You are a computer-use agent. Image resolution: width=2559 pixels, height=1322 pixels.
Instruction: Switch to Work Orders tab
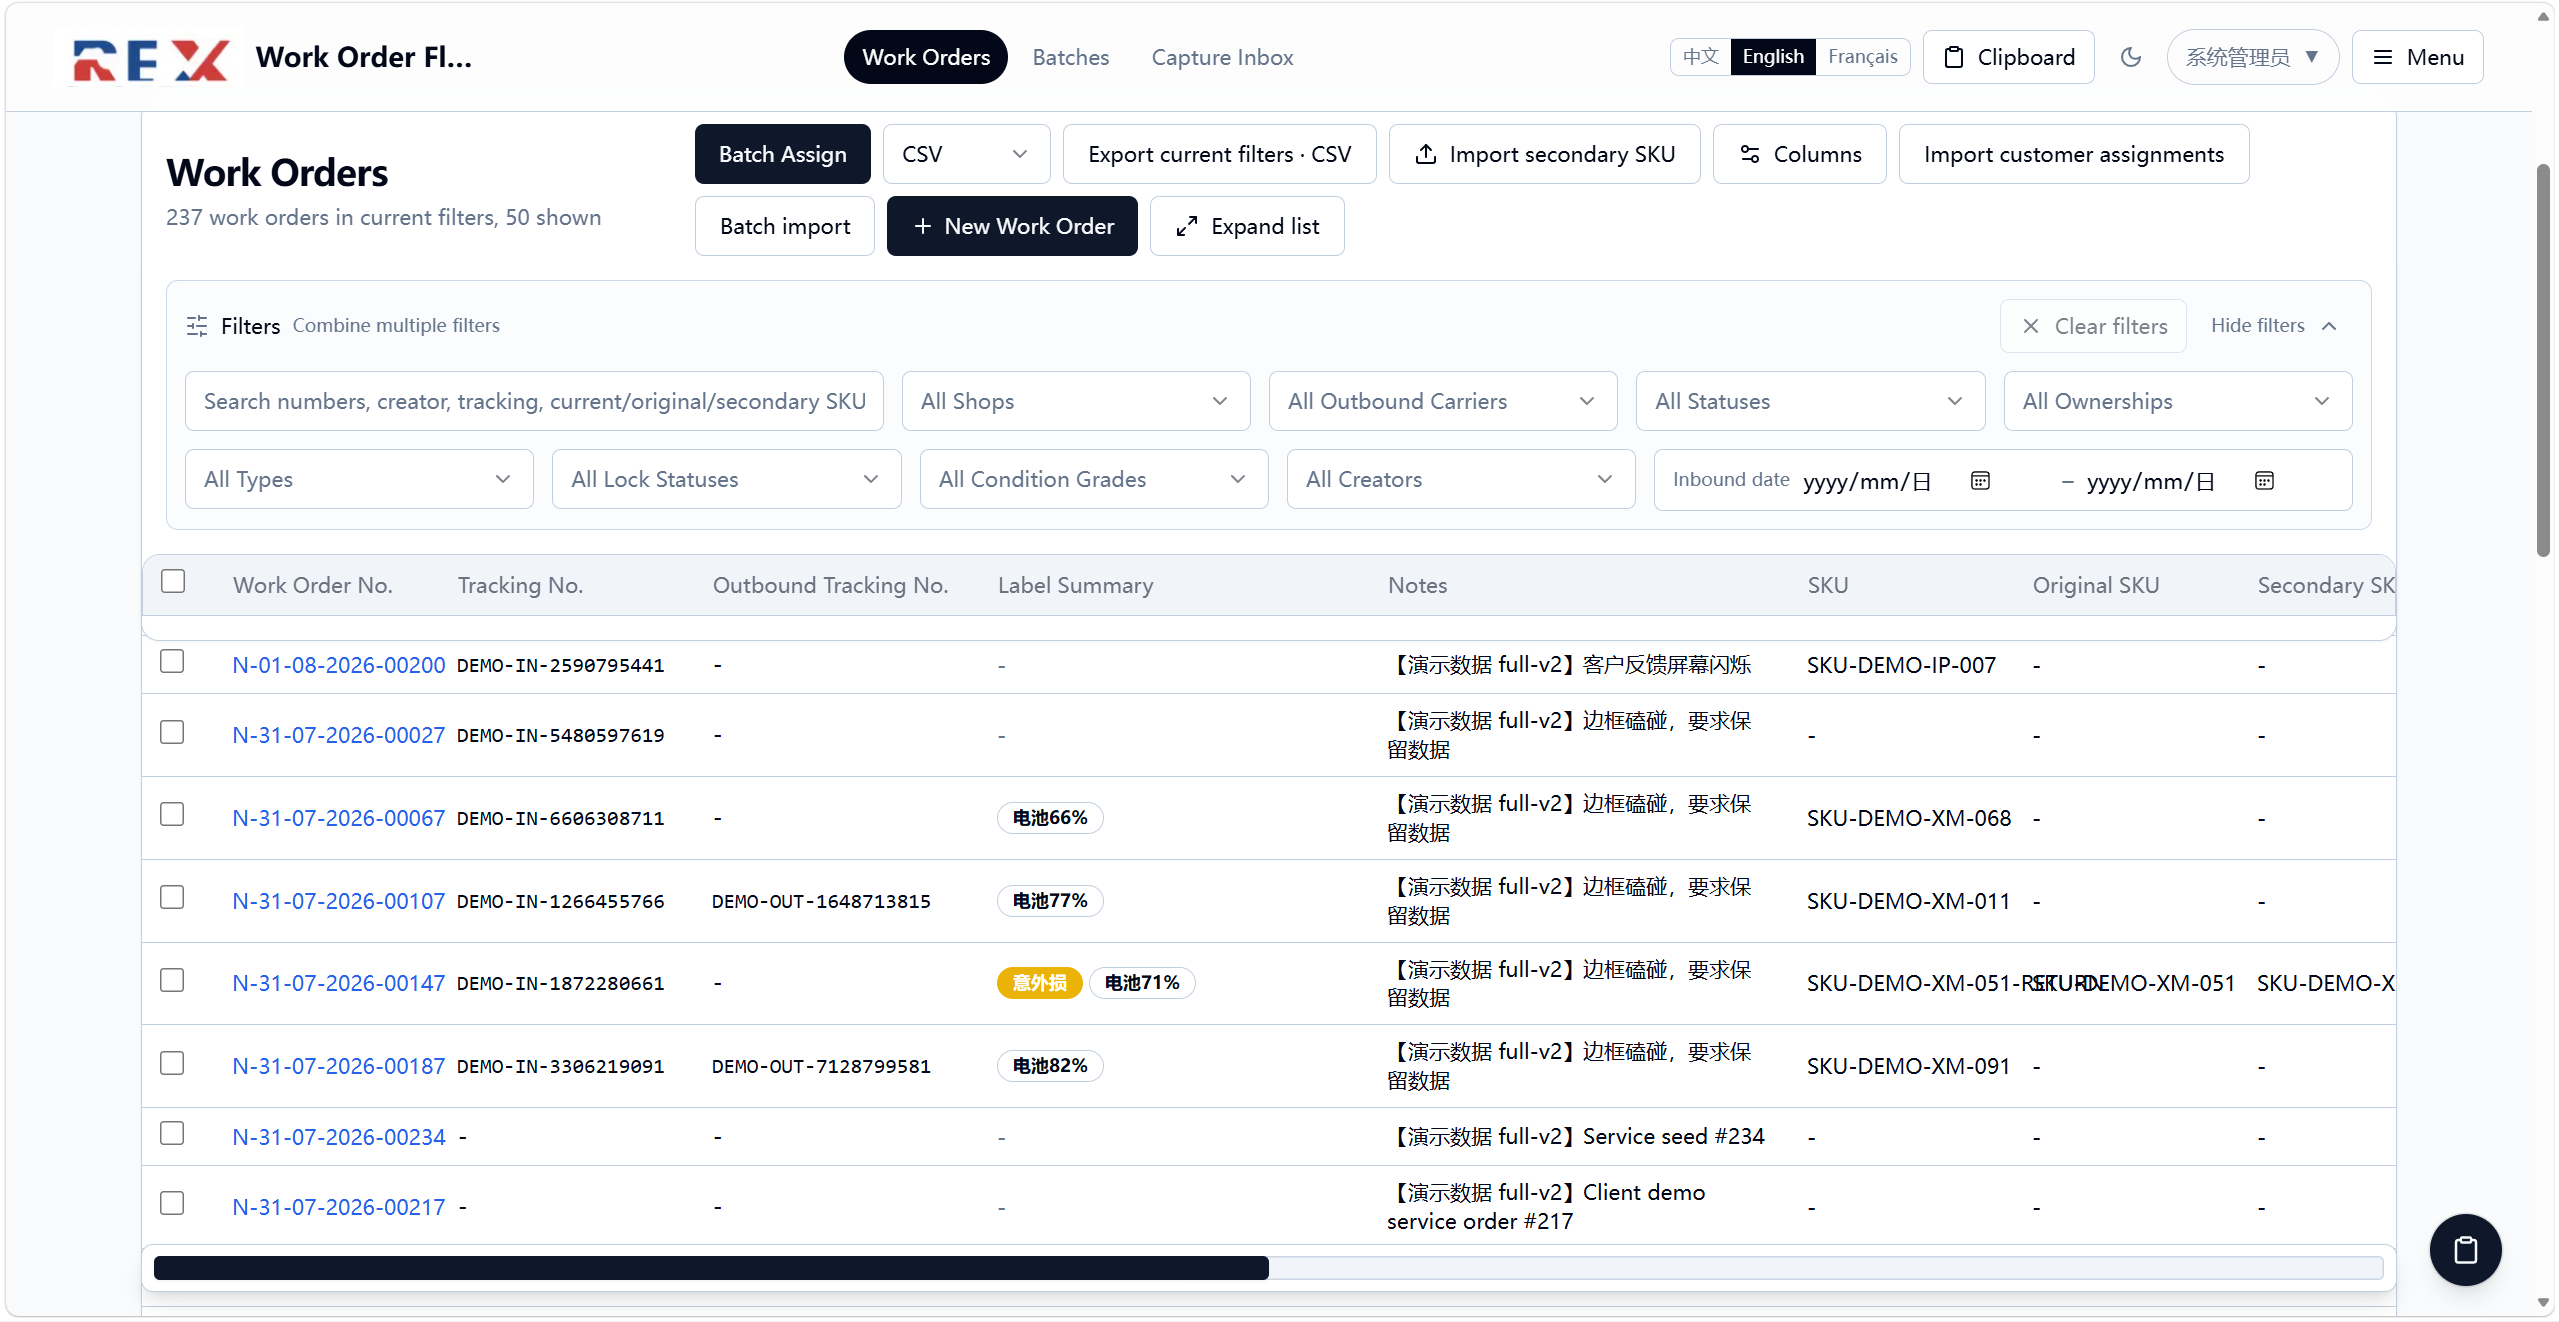point(925,57)
